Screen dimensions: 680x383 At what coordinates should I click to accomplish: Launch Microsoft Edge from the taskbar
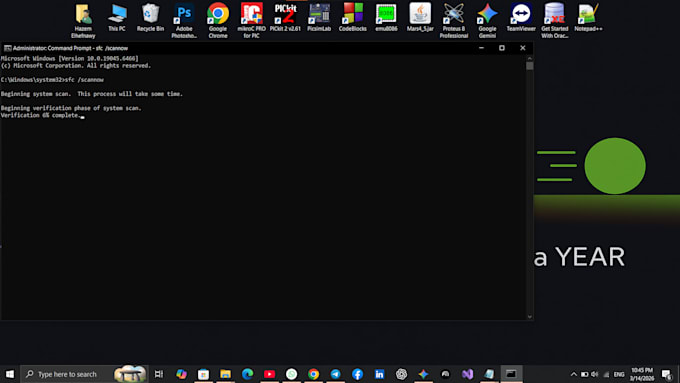[x=248, y=374]
